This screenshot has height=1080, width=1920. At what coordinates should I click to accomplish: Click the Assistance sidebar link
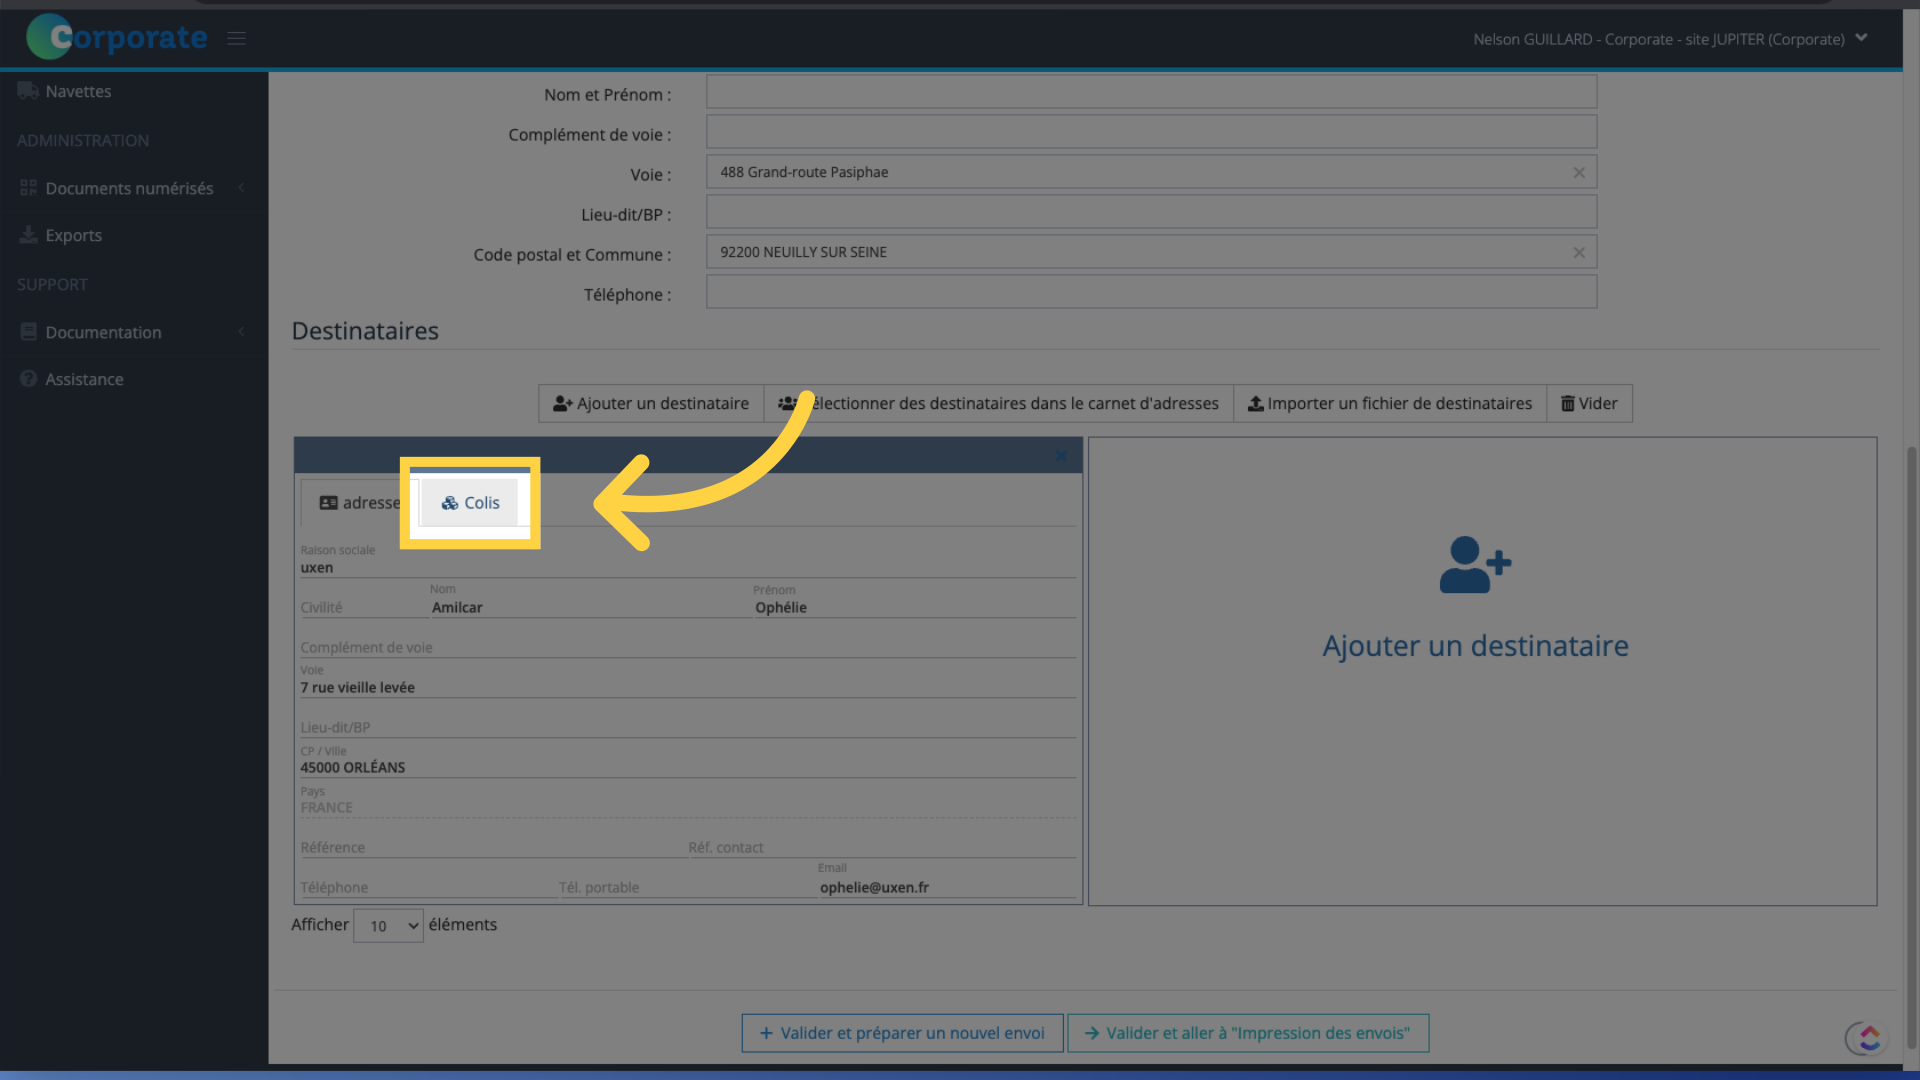(x=84, y=380)
